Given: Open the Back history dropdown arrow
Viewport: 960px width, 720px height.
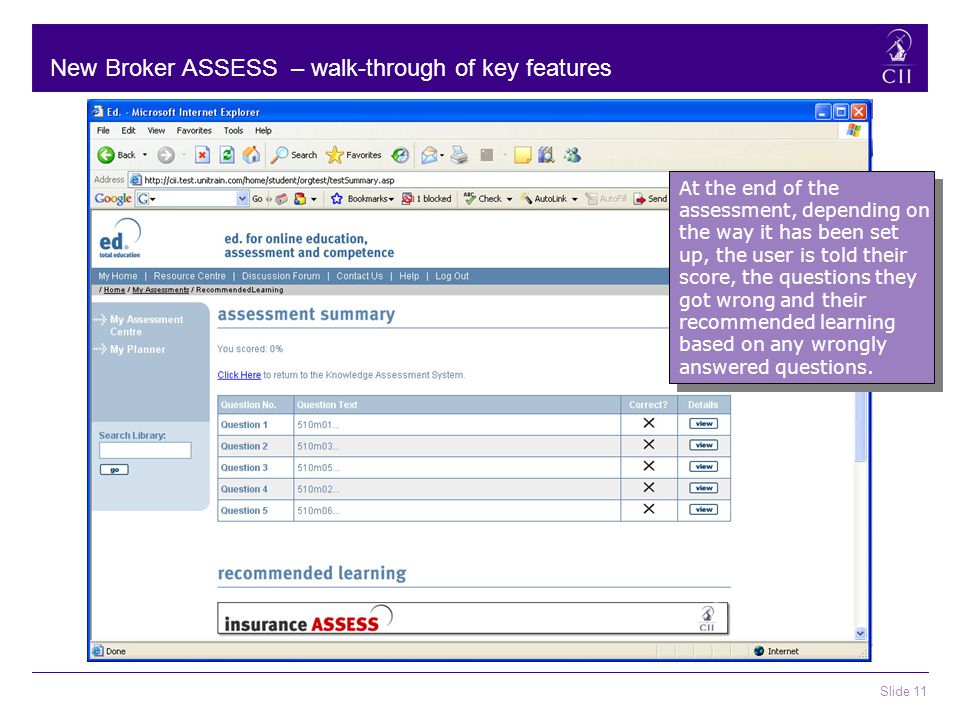Looking at the screenshot, I should point(145,155).
